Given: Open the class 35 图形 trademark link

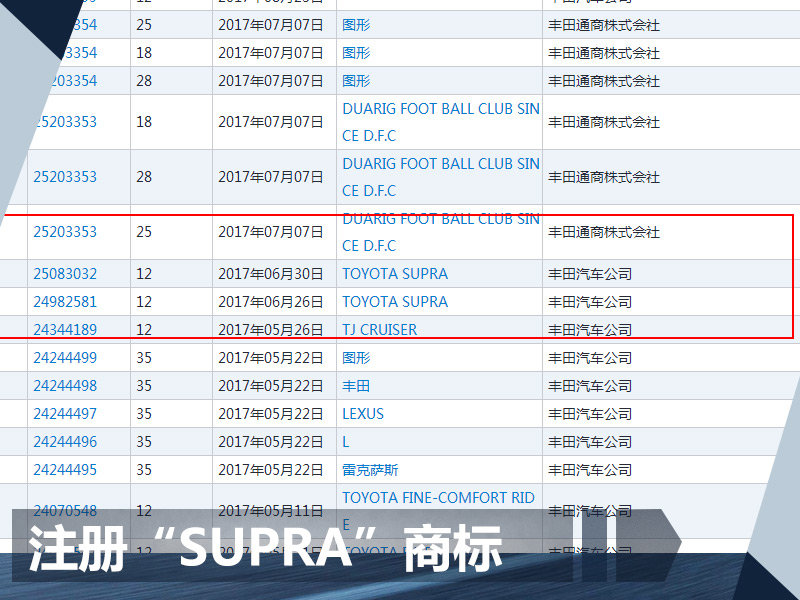Looking at the screenshot, I should click(356, 358).
